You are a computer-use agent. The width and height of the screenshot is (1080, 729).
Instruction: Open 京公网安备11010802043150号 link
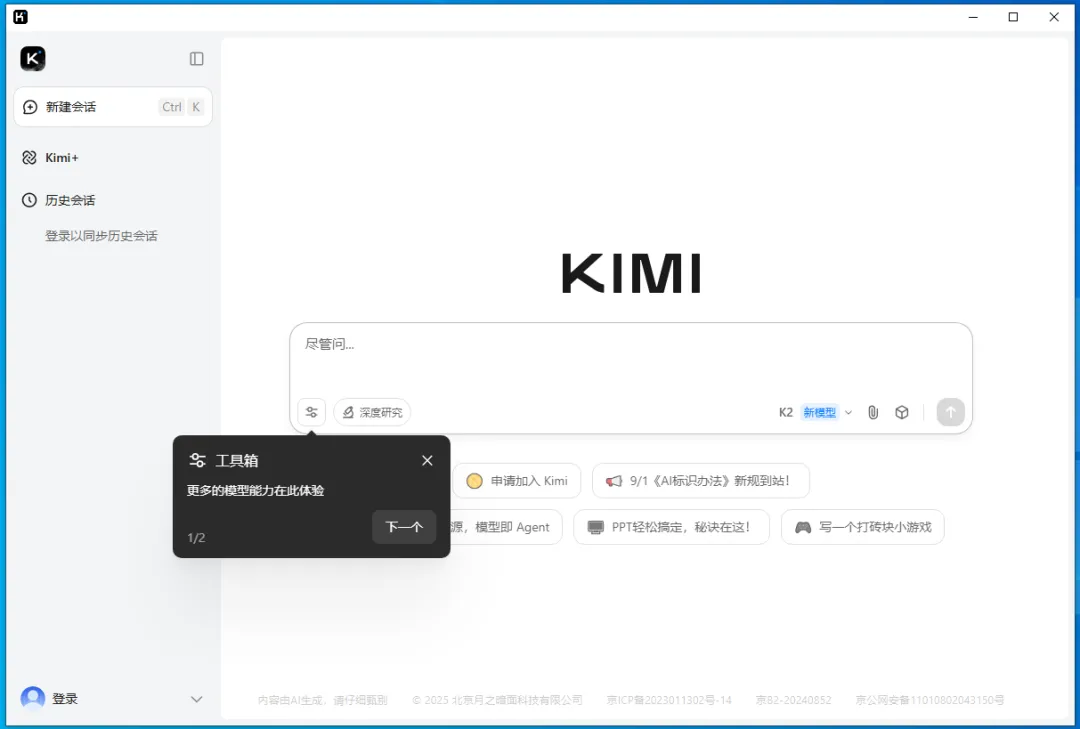(x=929, y=700)
